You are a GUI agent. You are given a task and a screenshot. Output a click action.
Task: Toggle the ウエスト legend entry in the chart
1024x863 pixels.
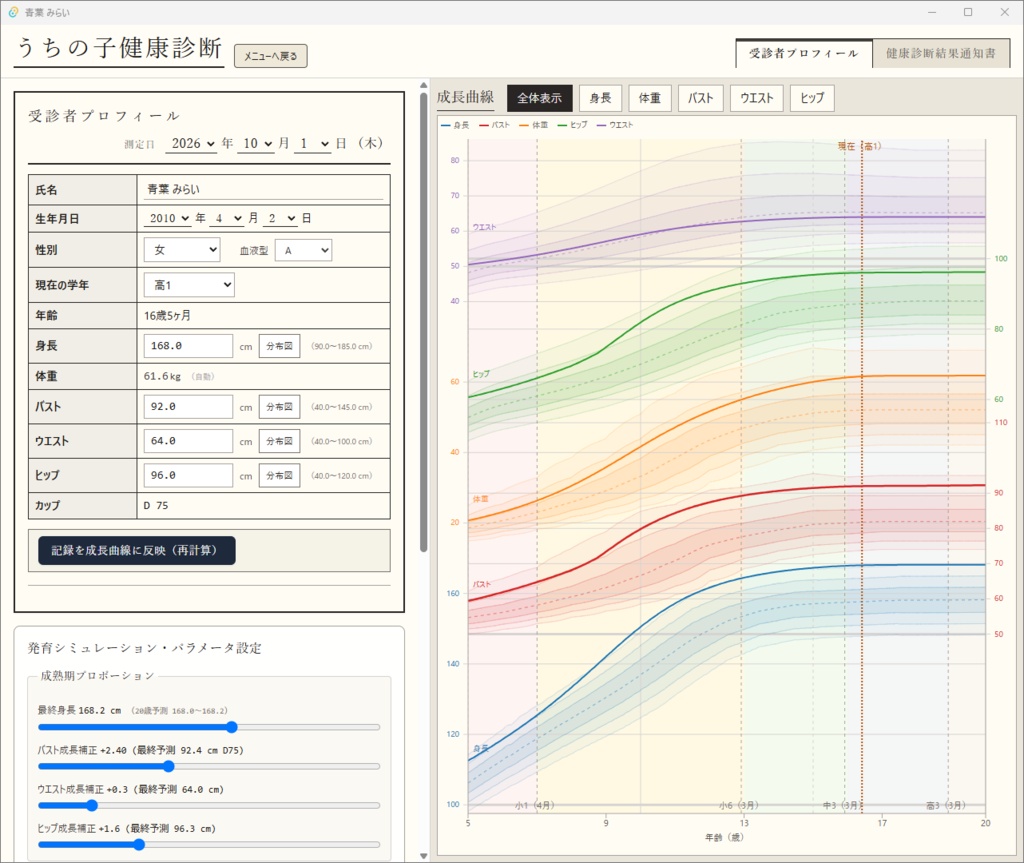pos(615,125)
